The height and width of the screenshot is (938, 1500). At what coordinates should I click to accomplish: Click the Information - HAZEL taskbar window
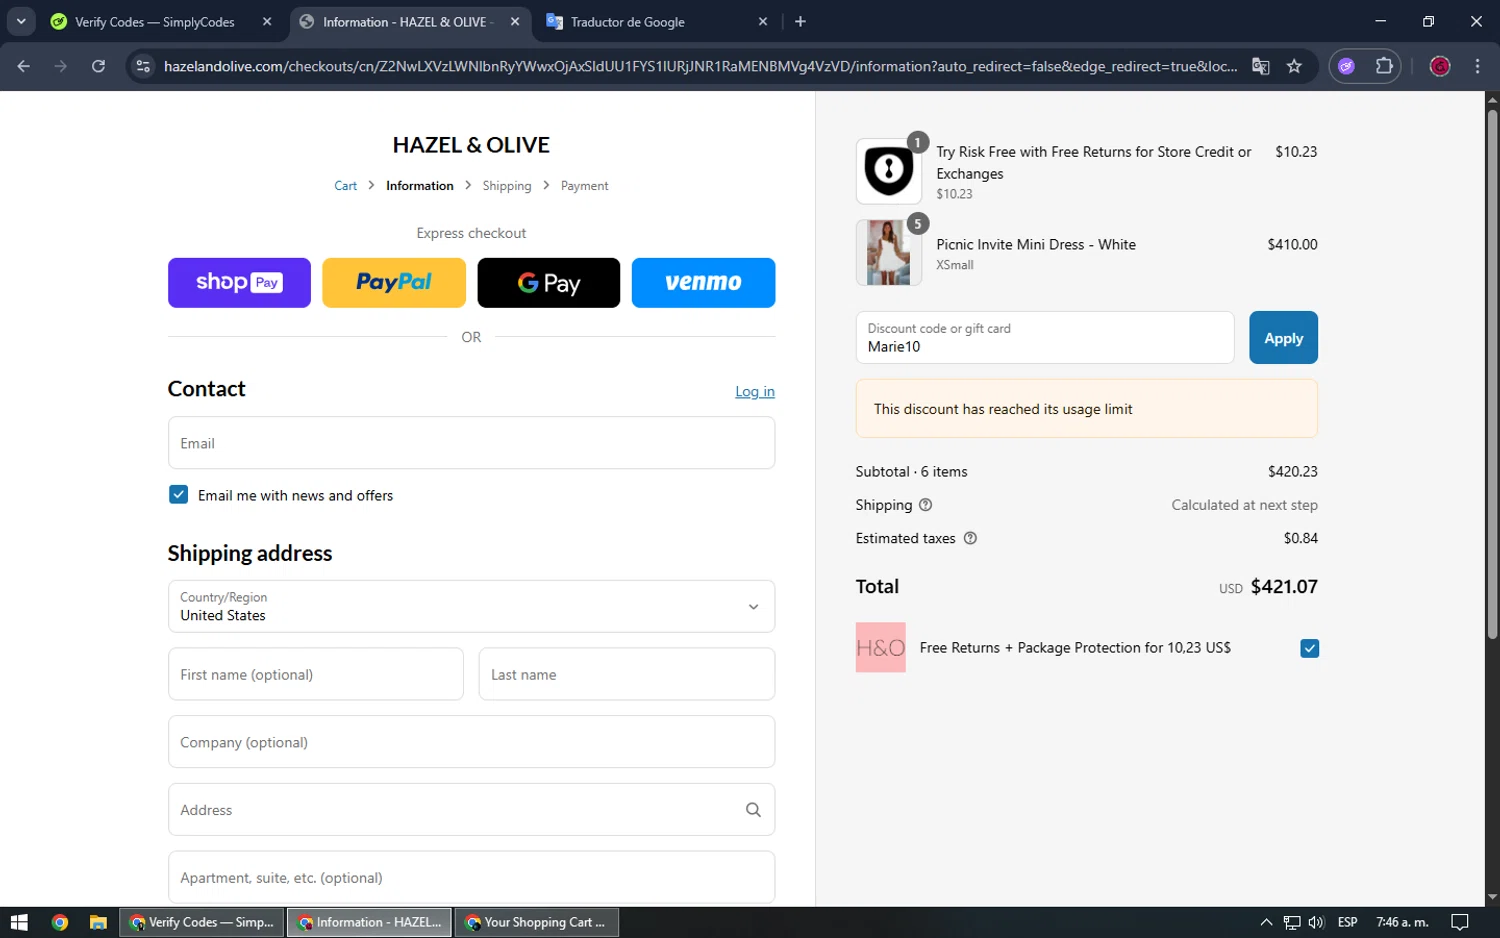370,922
